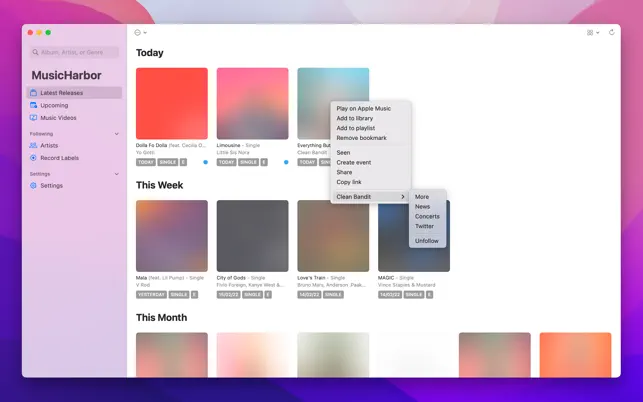Screen dimensions: 643x402
Task: Click 15/02/22 date badge
Action: (228, 295)
